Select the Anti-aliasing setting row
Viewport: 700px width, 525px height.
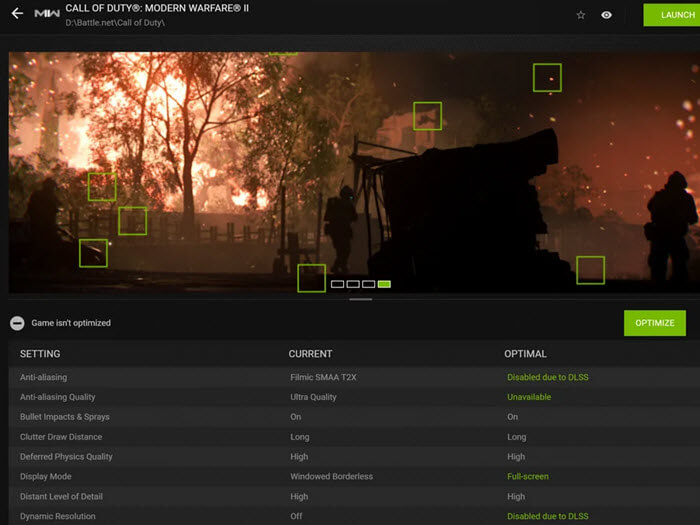[354, 377]
